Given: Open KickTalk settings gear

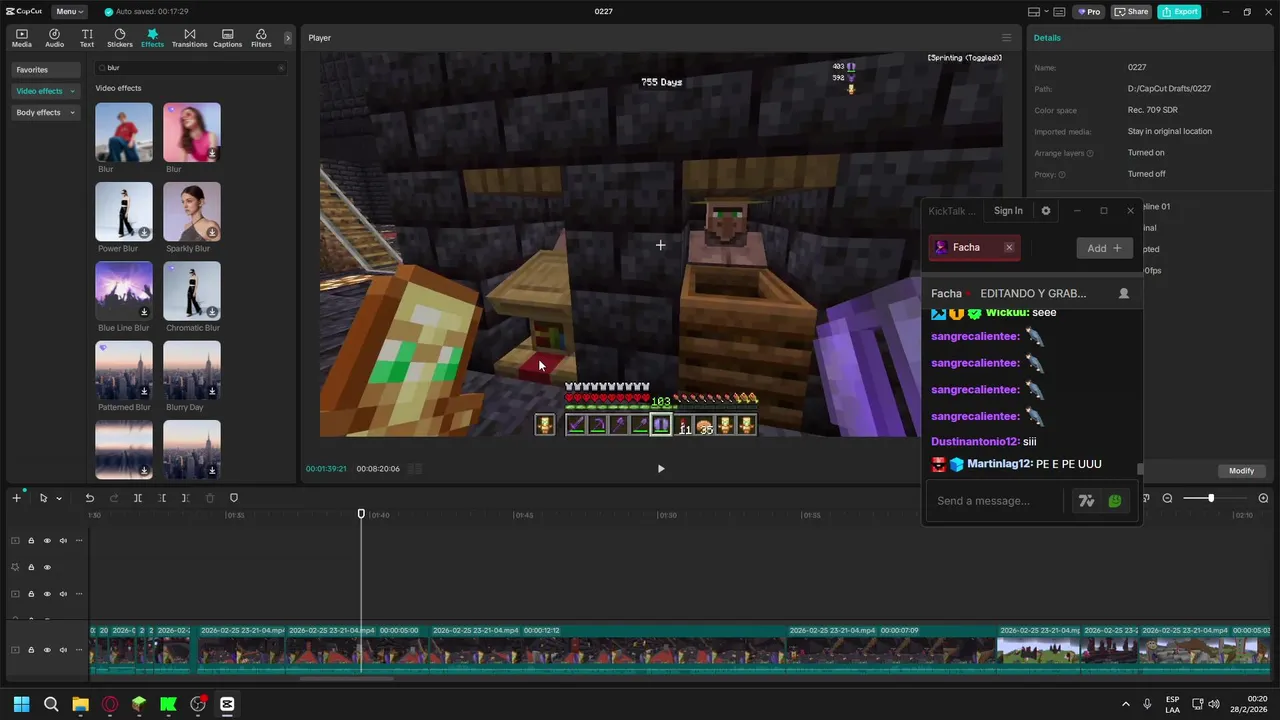Looking at the screenshot, I should [1046, 211].
